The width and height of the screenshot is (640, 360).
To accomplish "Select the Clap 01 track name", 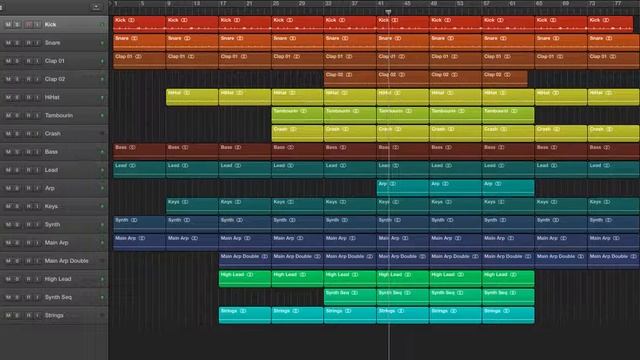I will pos(55,61).
